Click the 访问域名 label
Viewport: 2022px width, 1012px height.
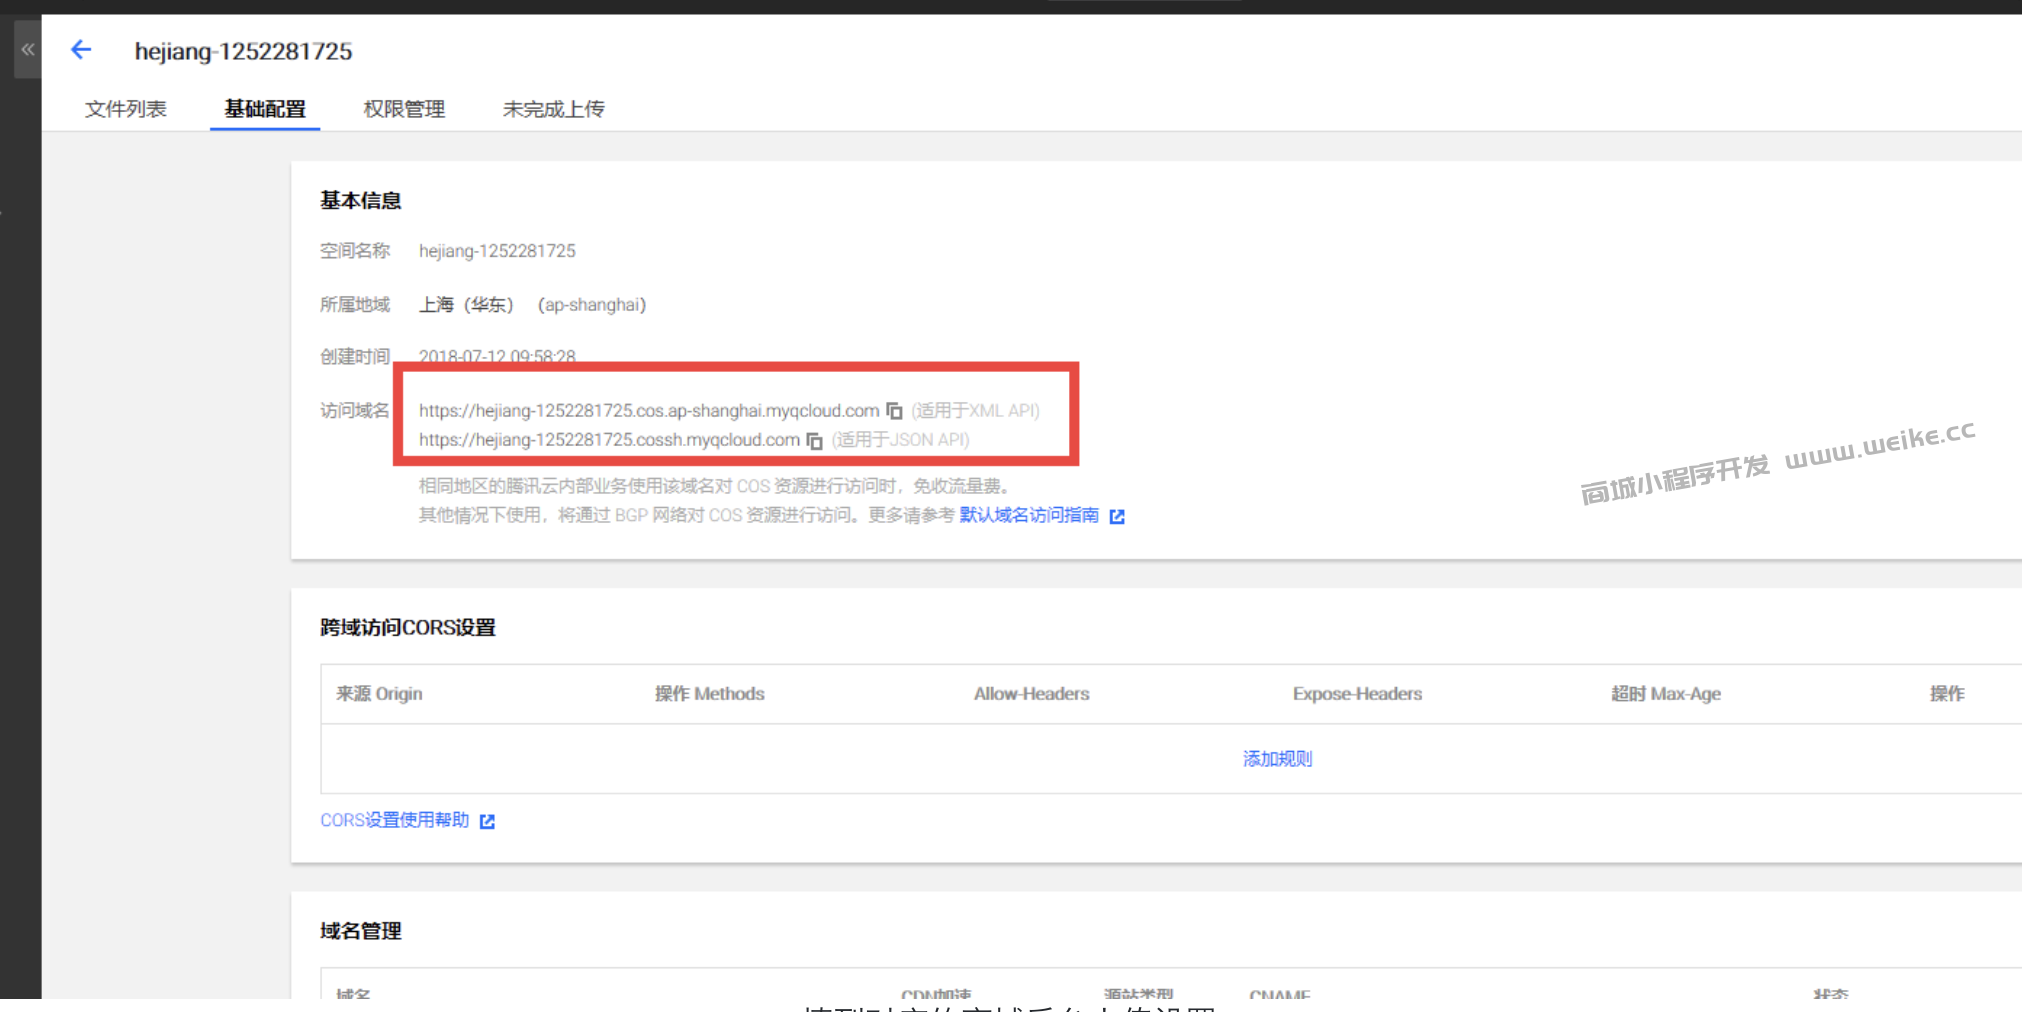(354, 411)
